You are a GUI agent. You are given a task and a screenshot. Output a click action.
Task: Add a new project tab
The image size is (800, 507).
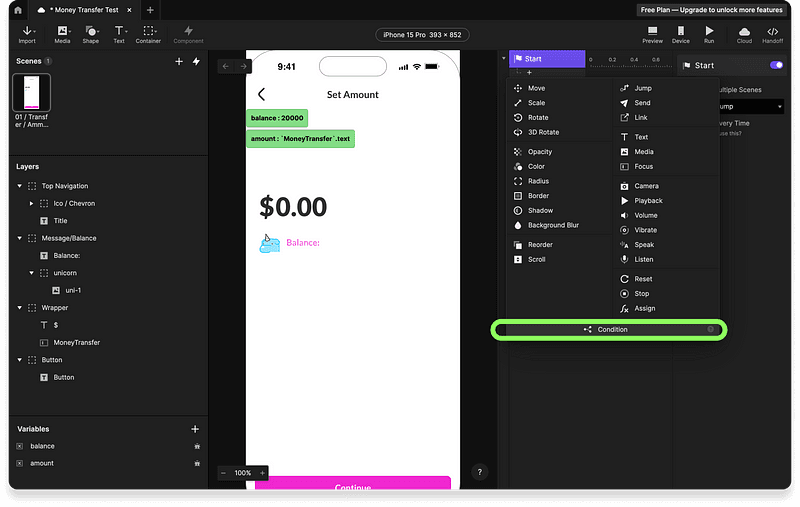point(150,10)
